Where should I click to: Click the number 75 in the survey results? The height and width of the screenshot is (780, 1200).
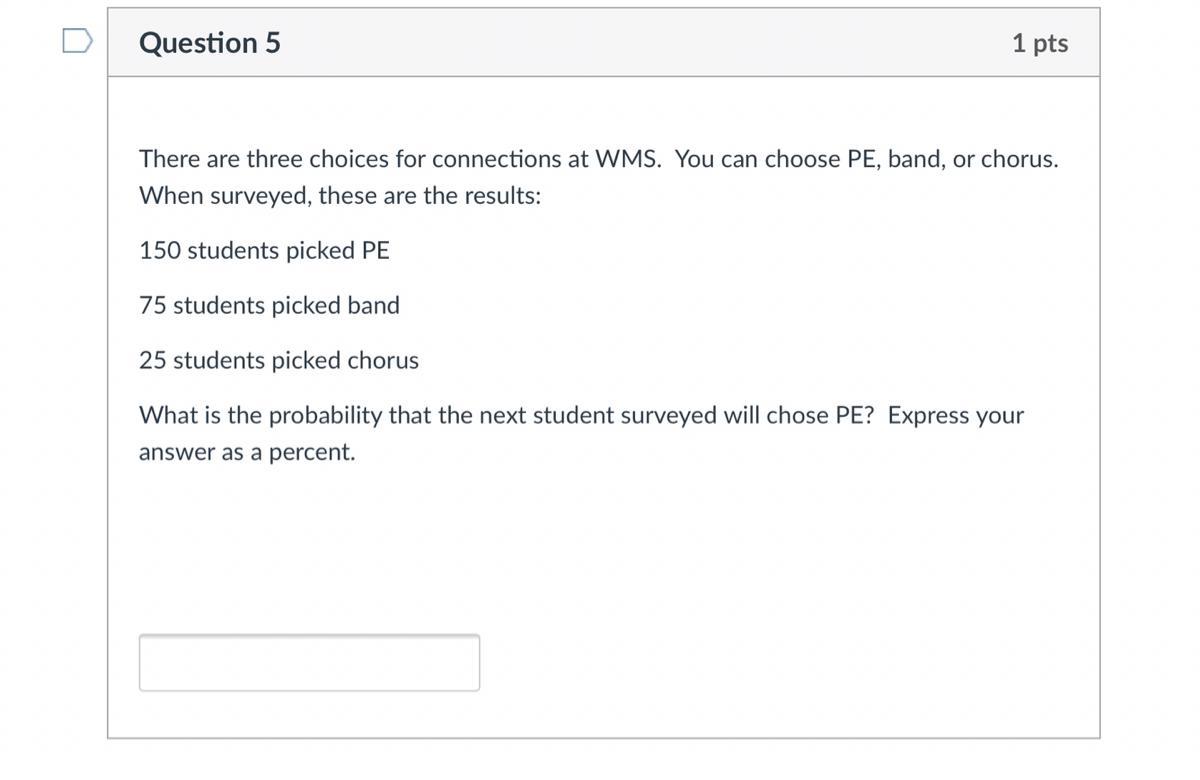[152, 305]
